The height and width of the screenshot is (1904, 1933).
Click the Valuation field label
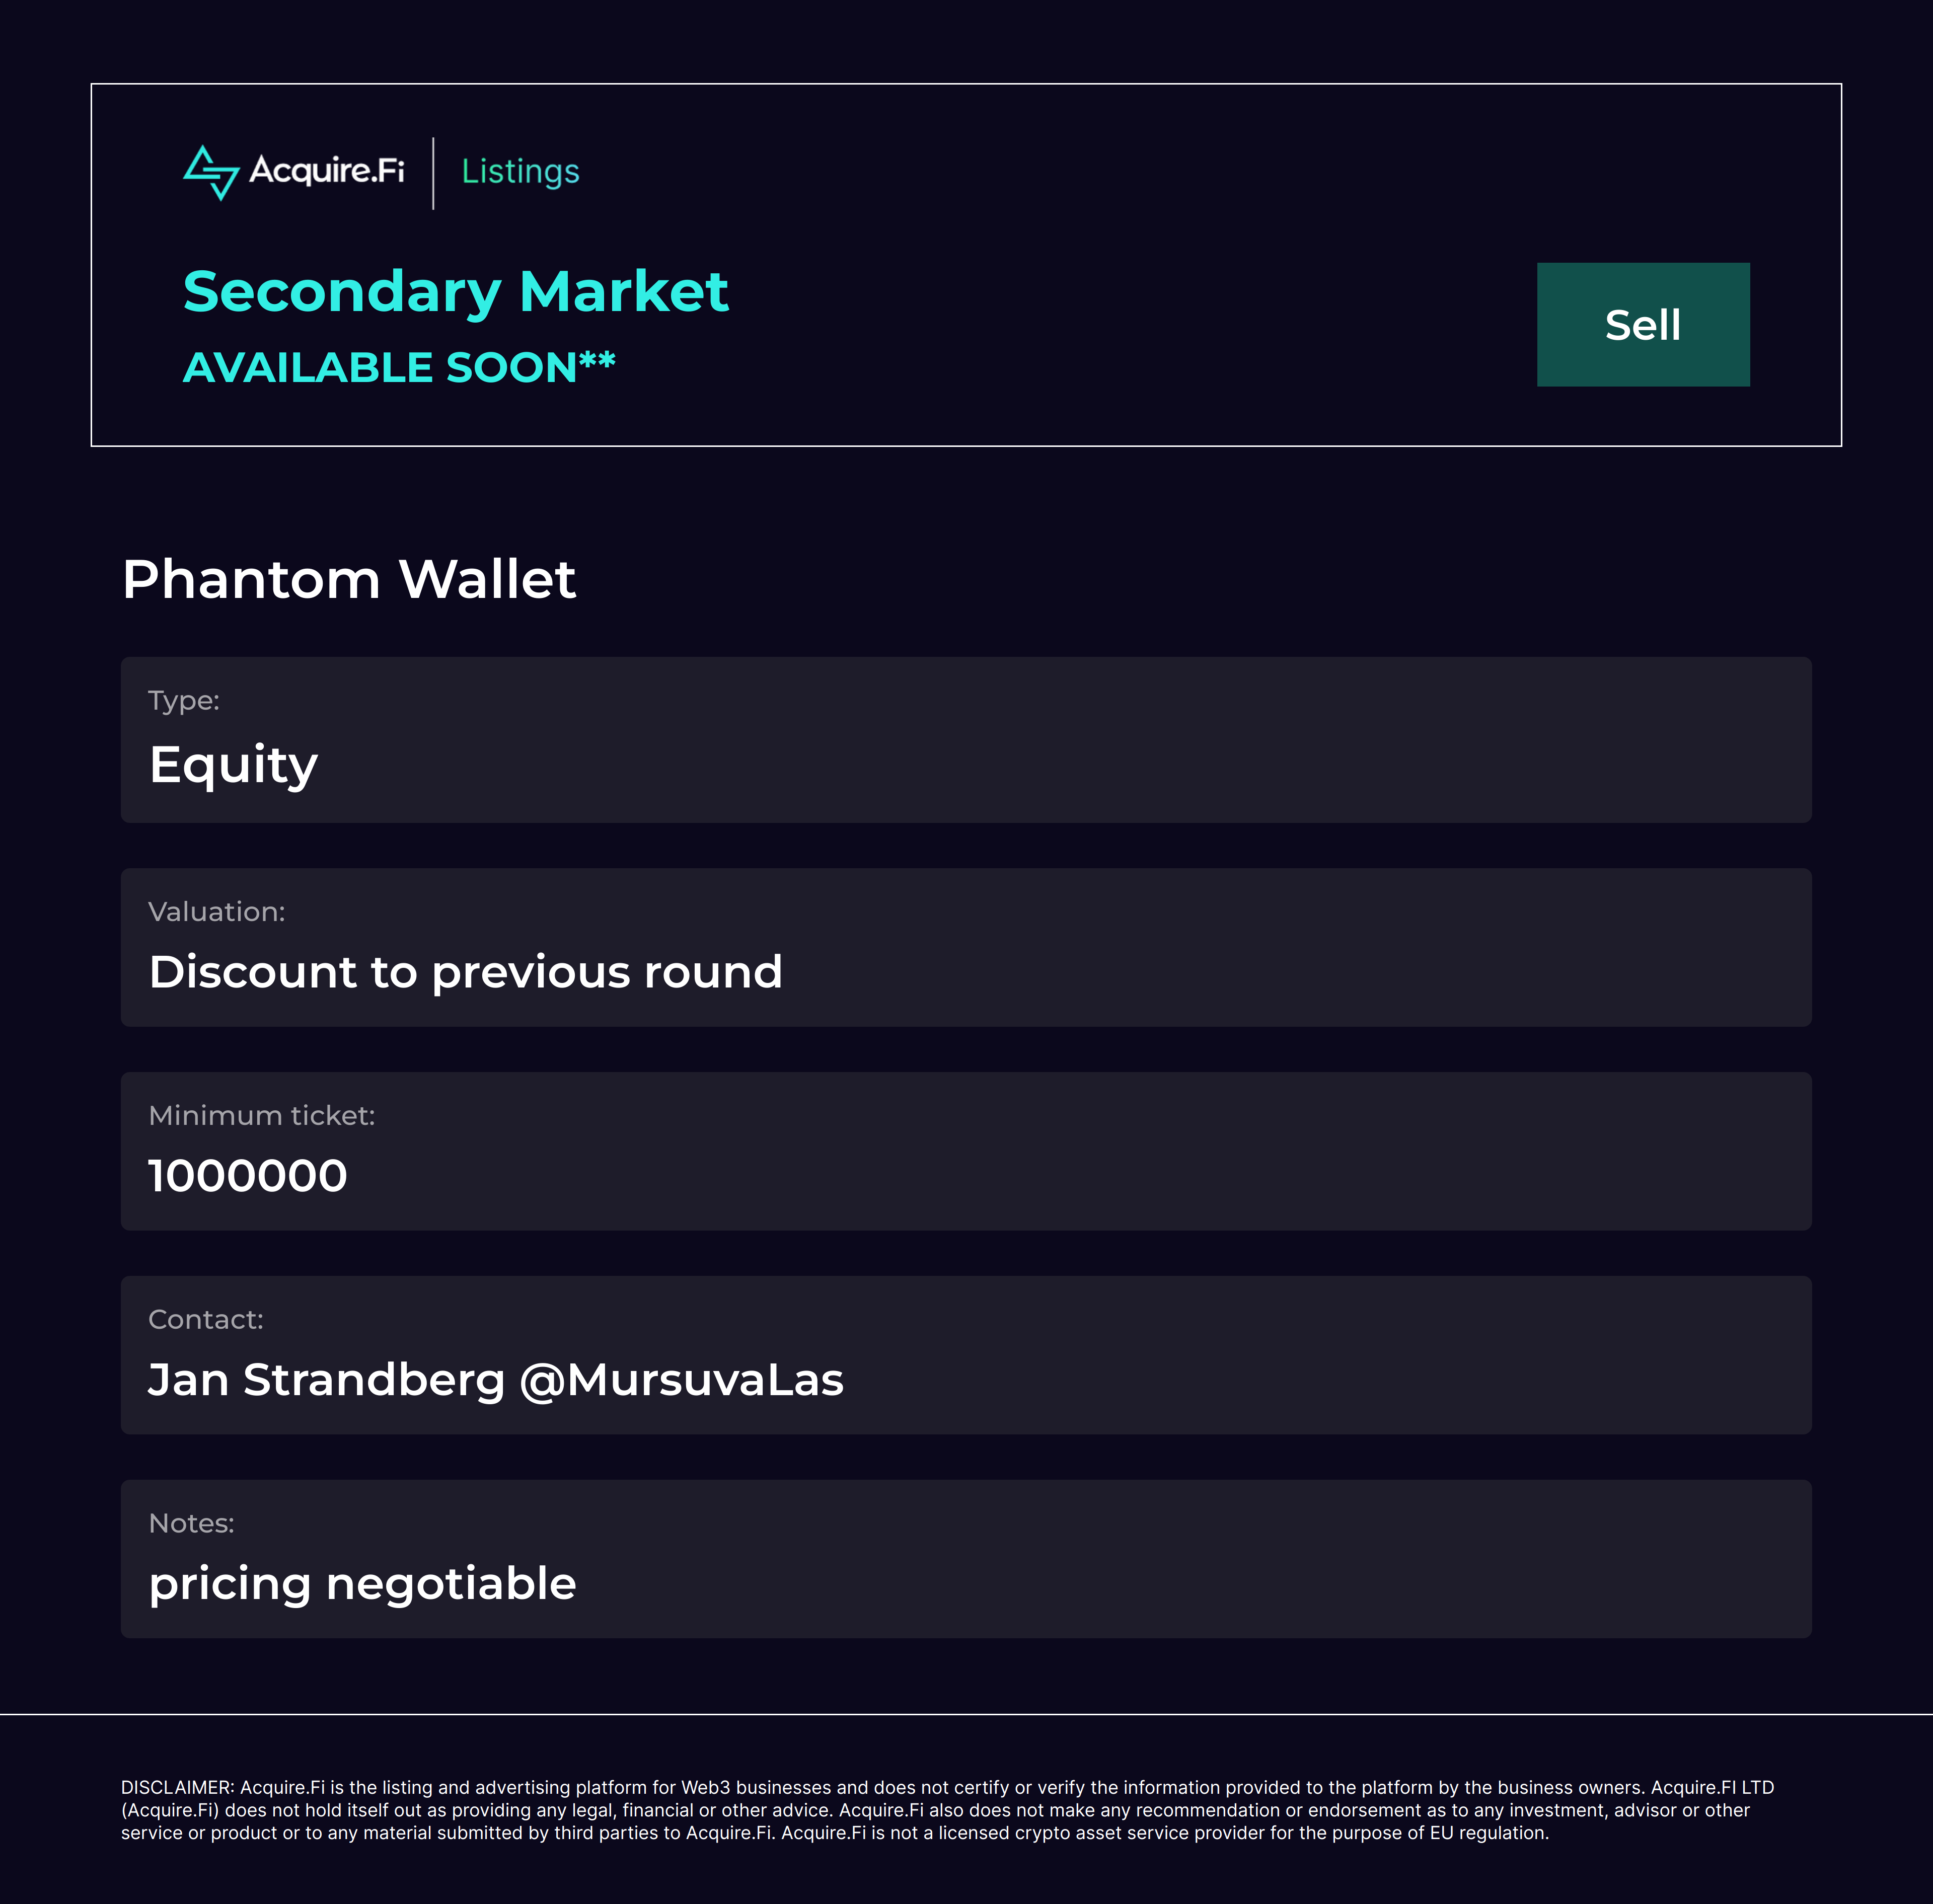[x=217, y=912]
